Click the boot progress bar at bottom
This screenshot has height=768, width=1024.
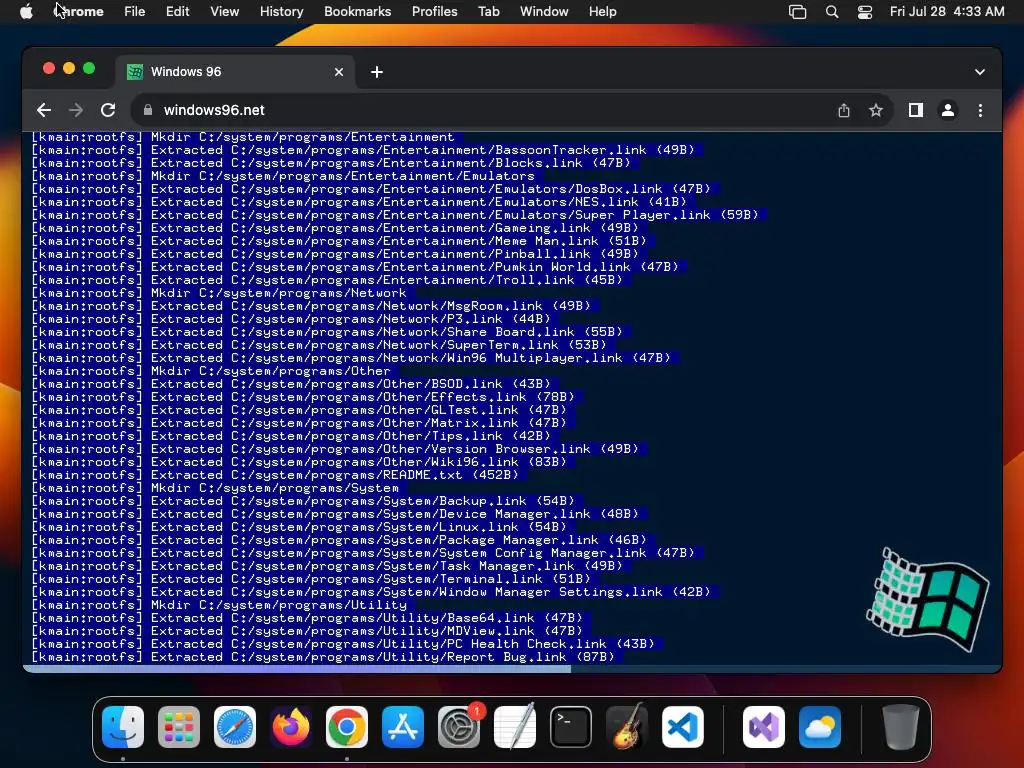512,669
